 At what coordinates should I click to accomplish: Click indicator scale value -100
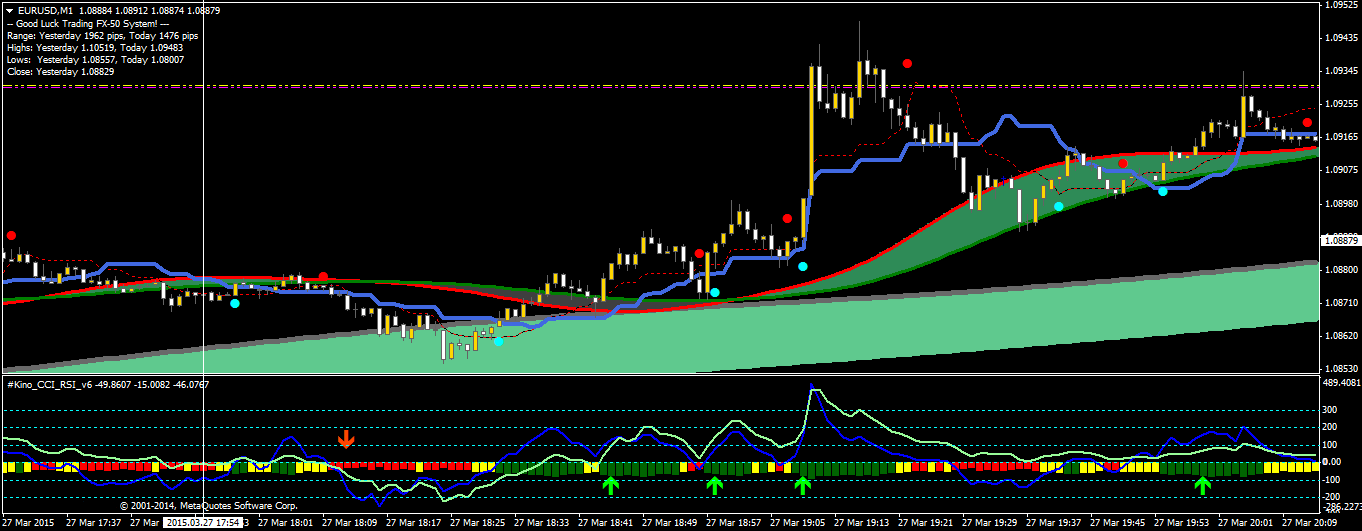(1333, 480)
